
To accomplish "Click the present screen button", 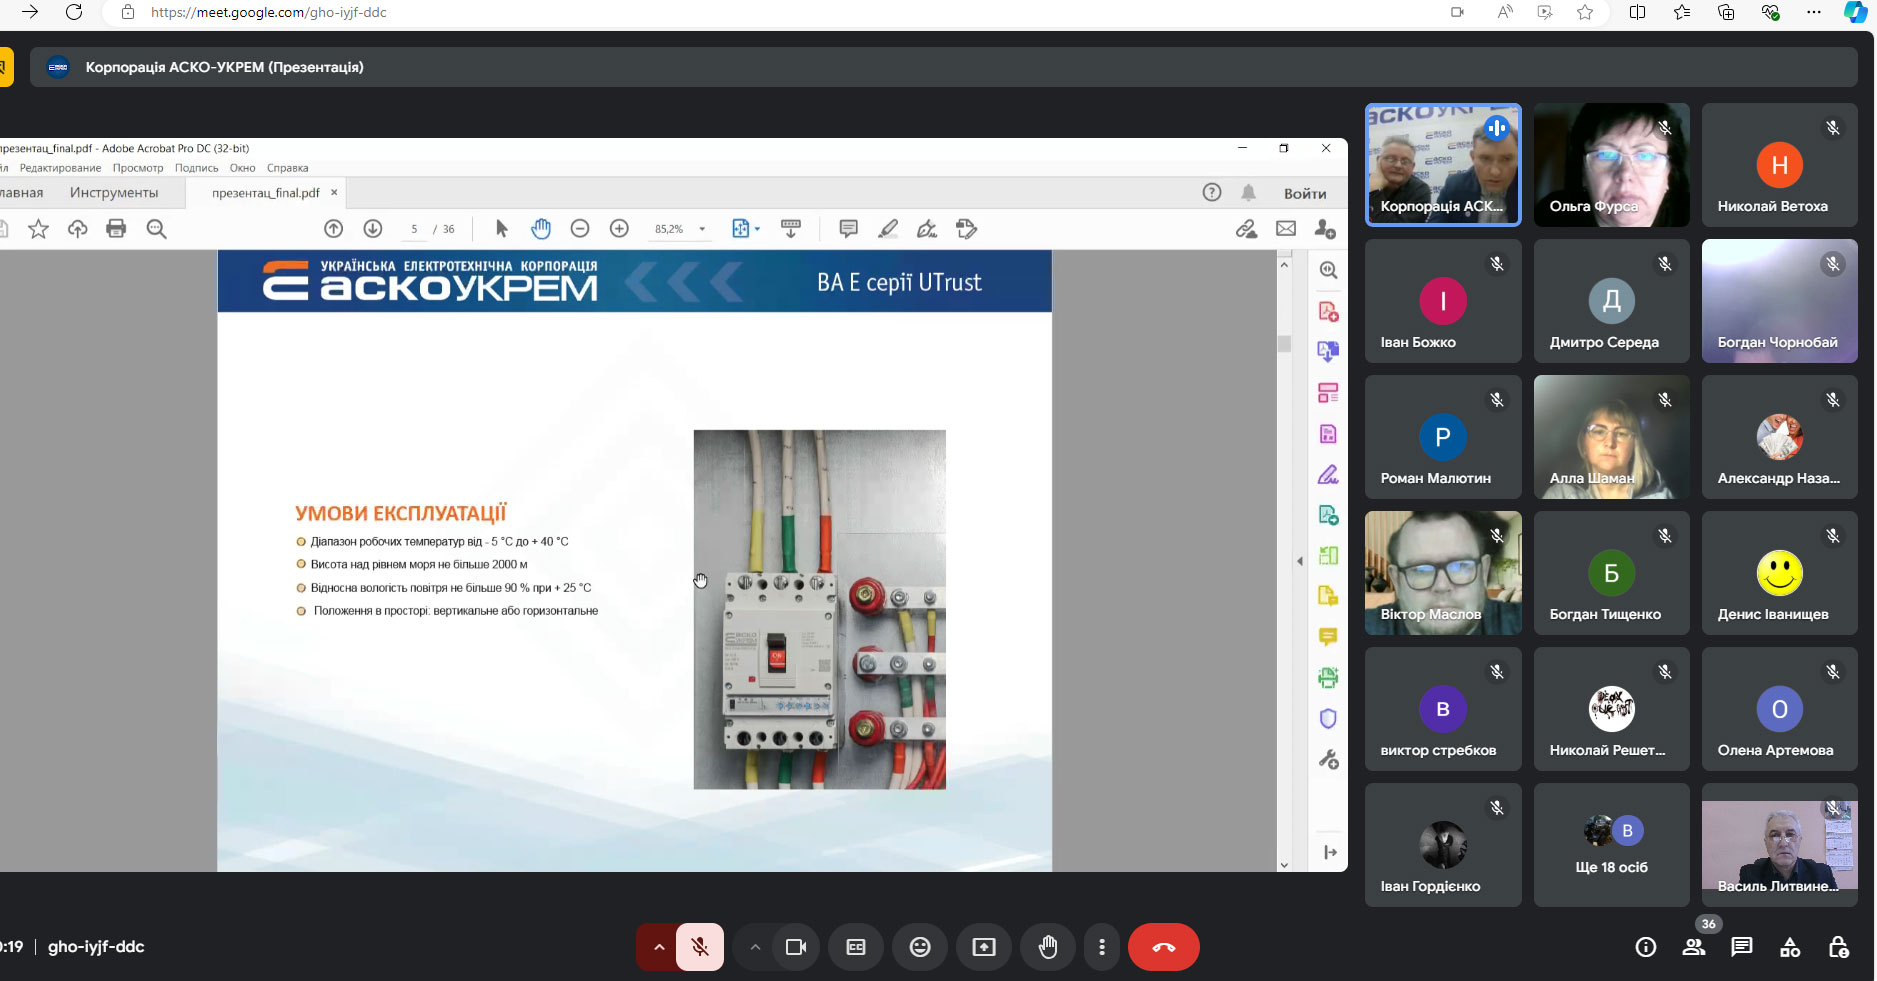I will [984, 947].
